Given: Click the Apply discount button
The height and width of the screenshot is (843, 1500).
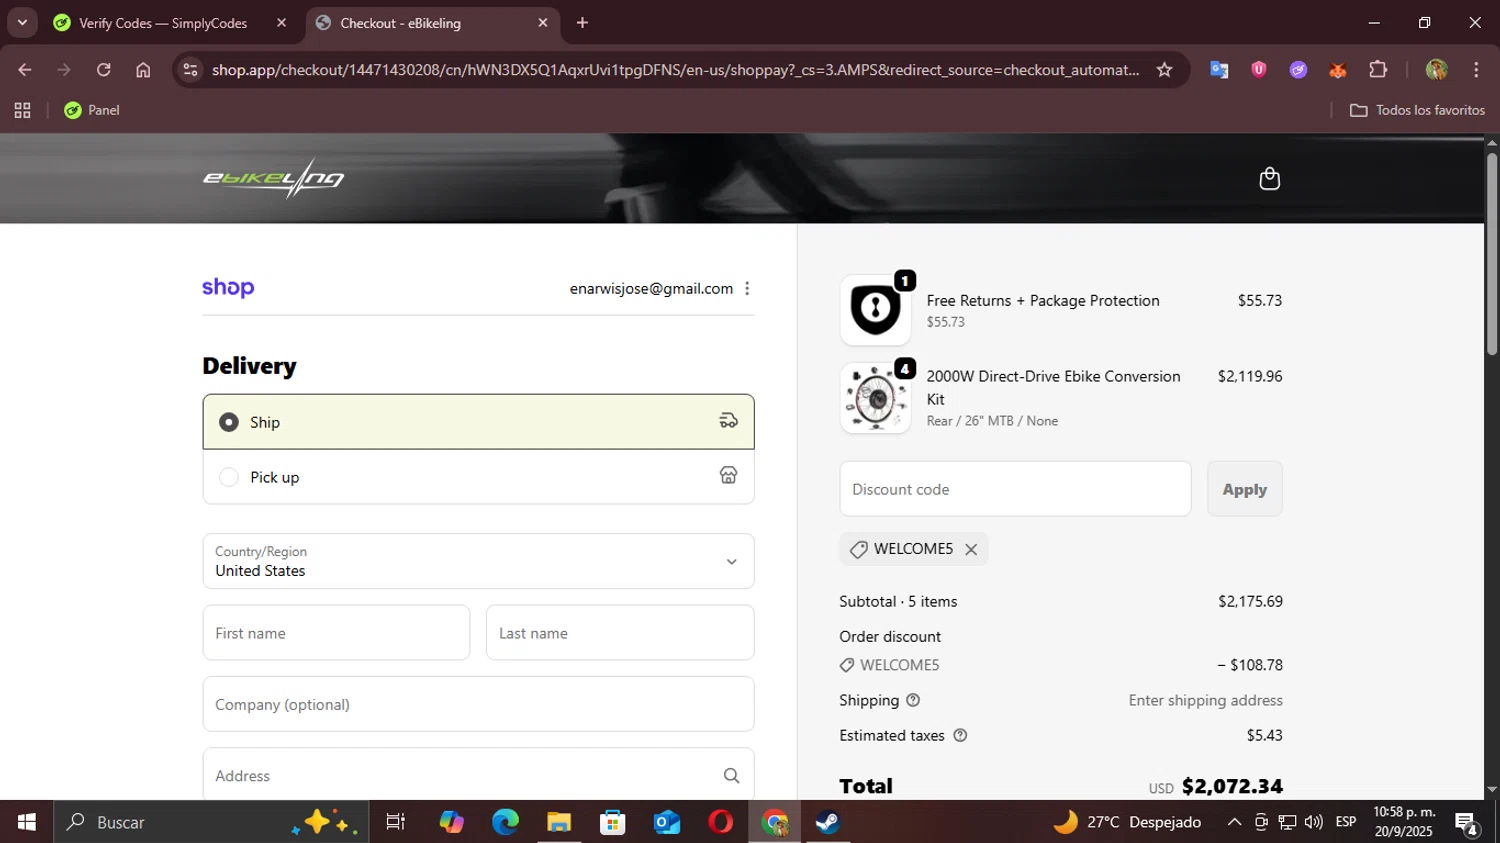Looking at the screenshot, I should (x=1244, y=489).
